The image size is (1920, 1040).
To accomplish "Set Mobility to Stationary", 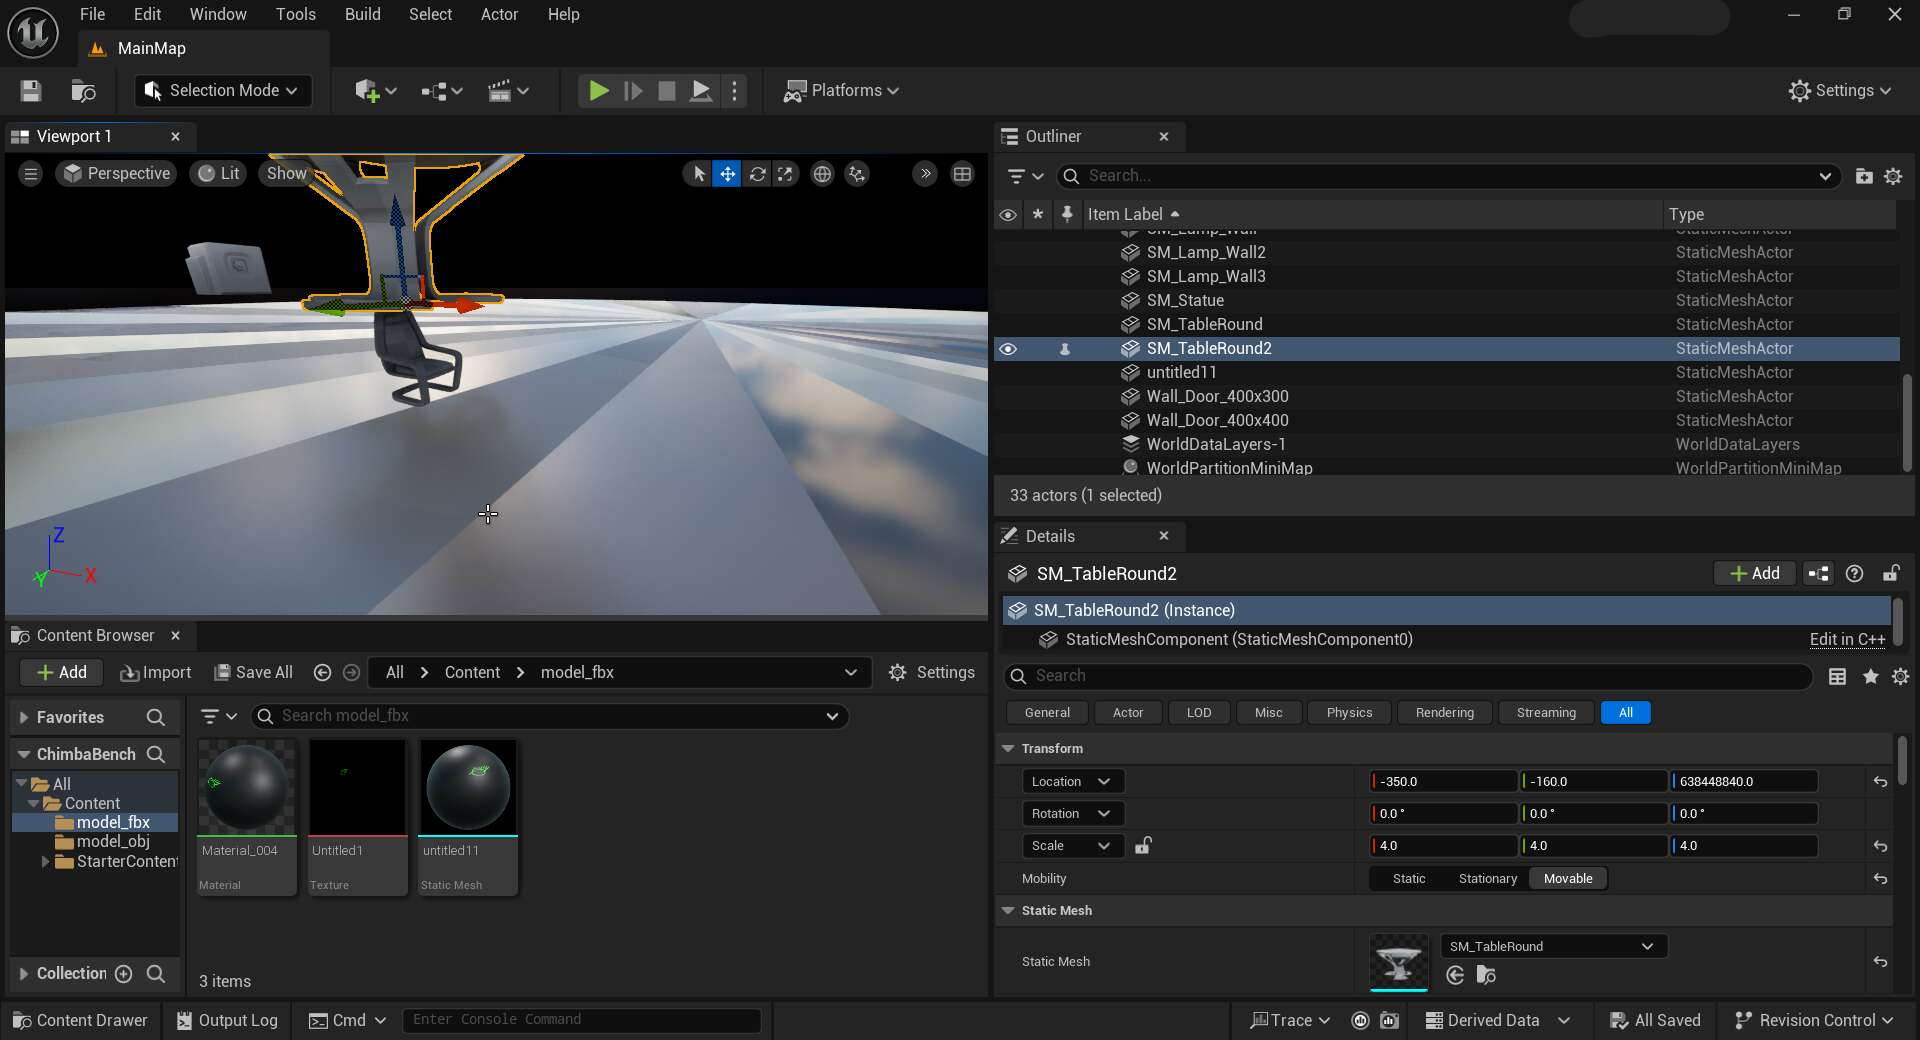I will (x=1487, y=879).
